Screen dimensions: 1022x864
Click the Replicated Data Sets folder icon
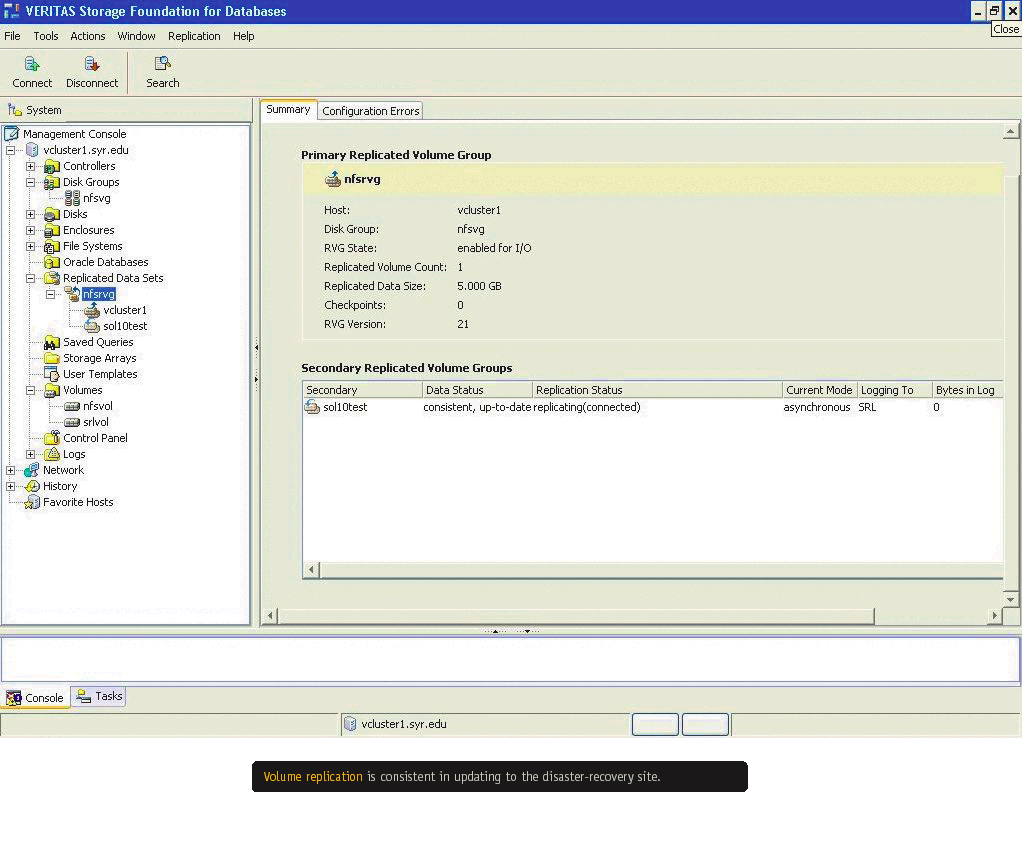tap(51, 278)
